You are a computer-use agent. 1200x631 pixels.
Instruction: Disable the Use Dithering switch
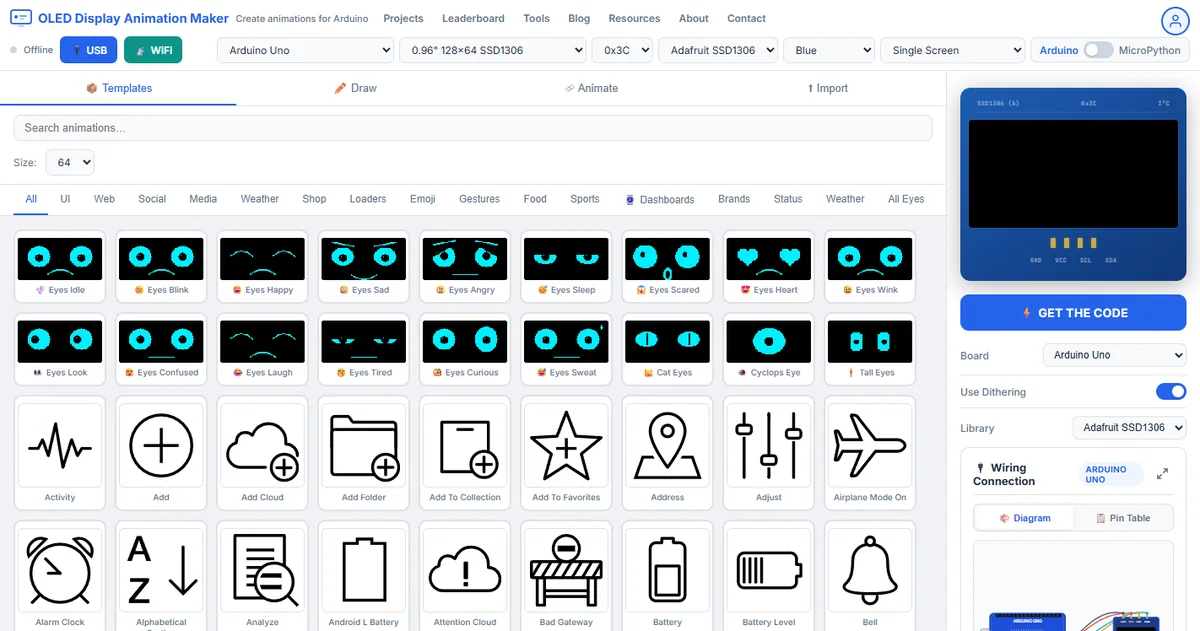coord(1171,392)
